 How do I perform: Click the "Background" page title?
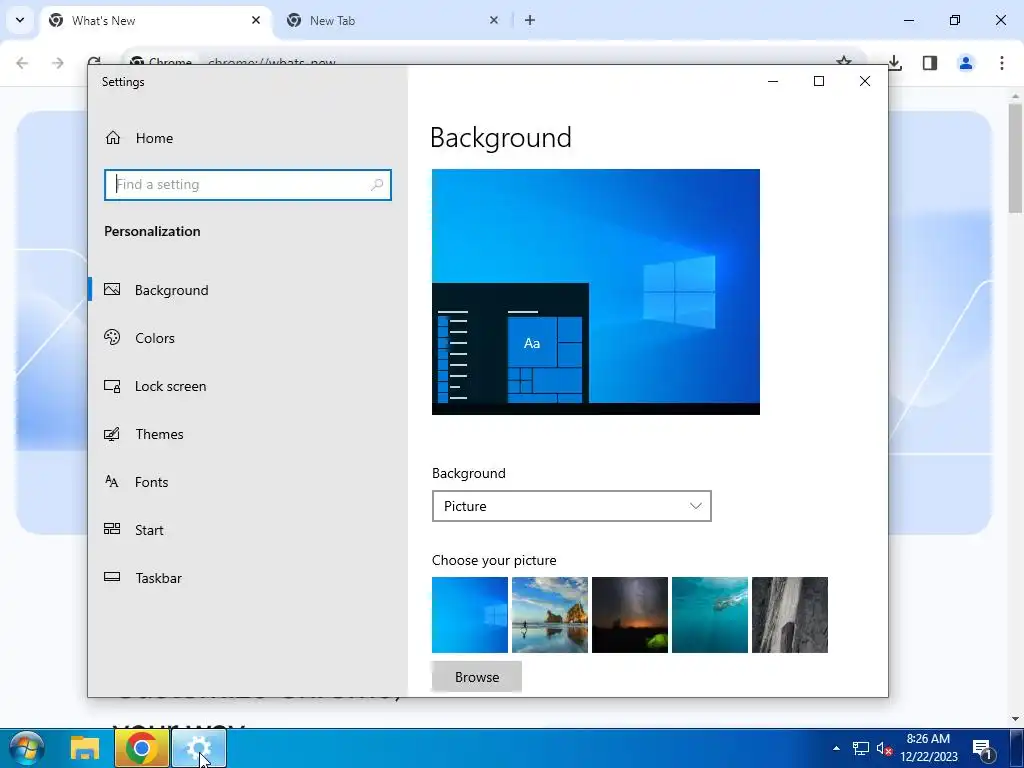[501, 138]
